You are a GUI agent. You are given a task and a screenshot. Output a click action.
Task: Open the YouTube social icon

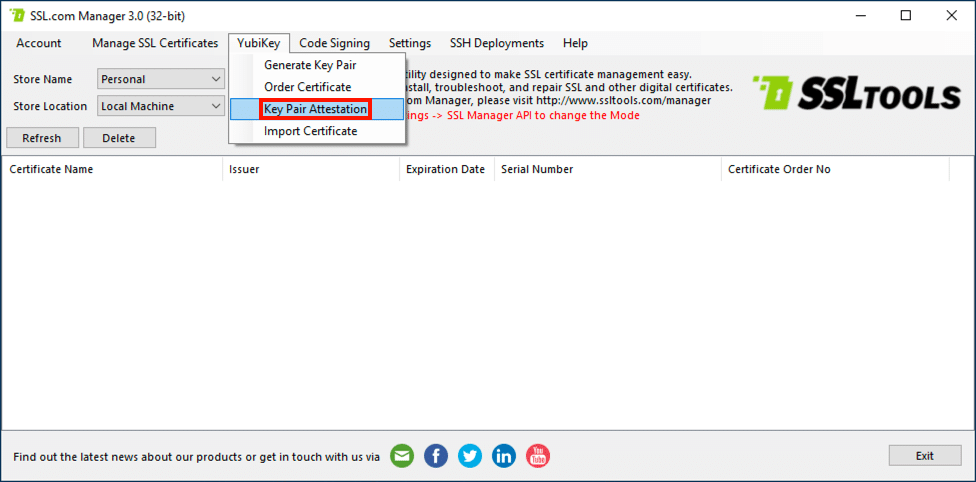[538, 456]
